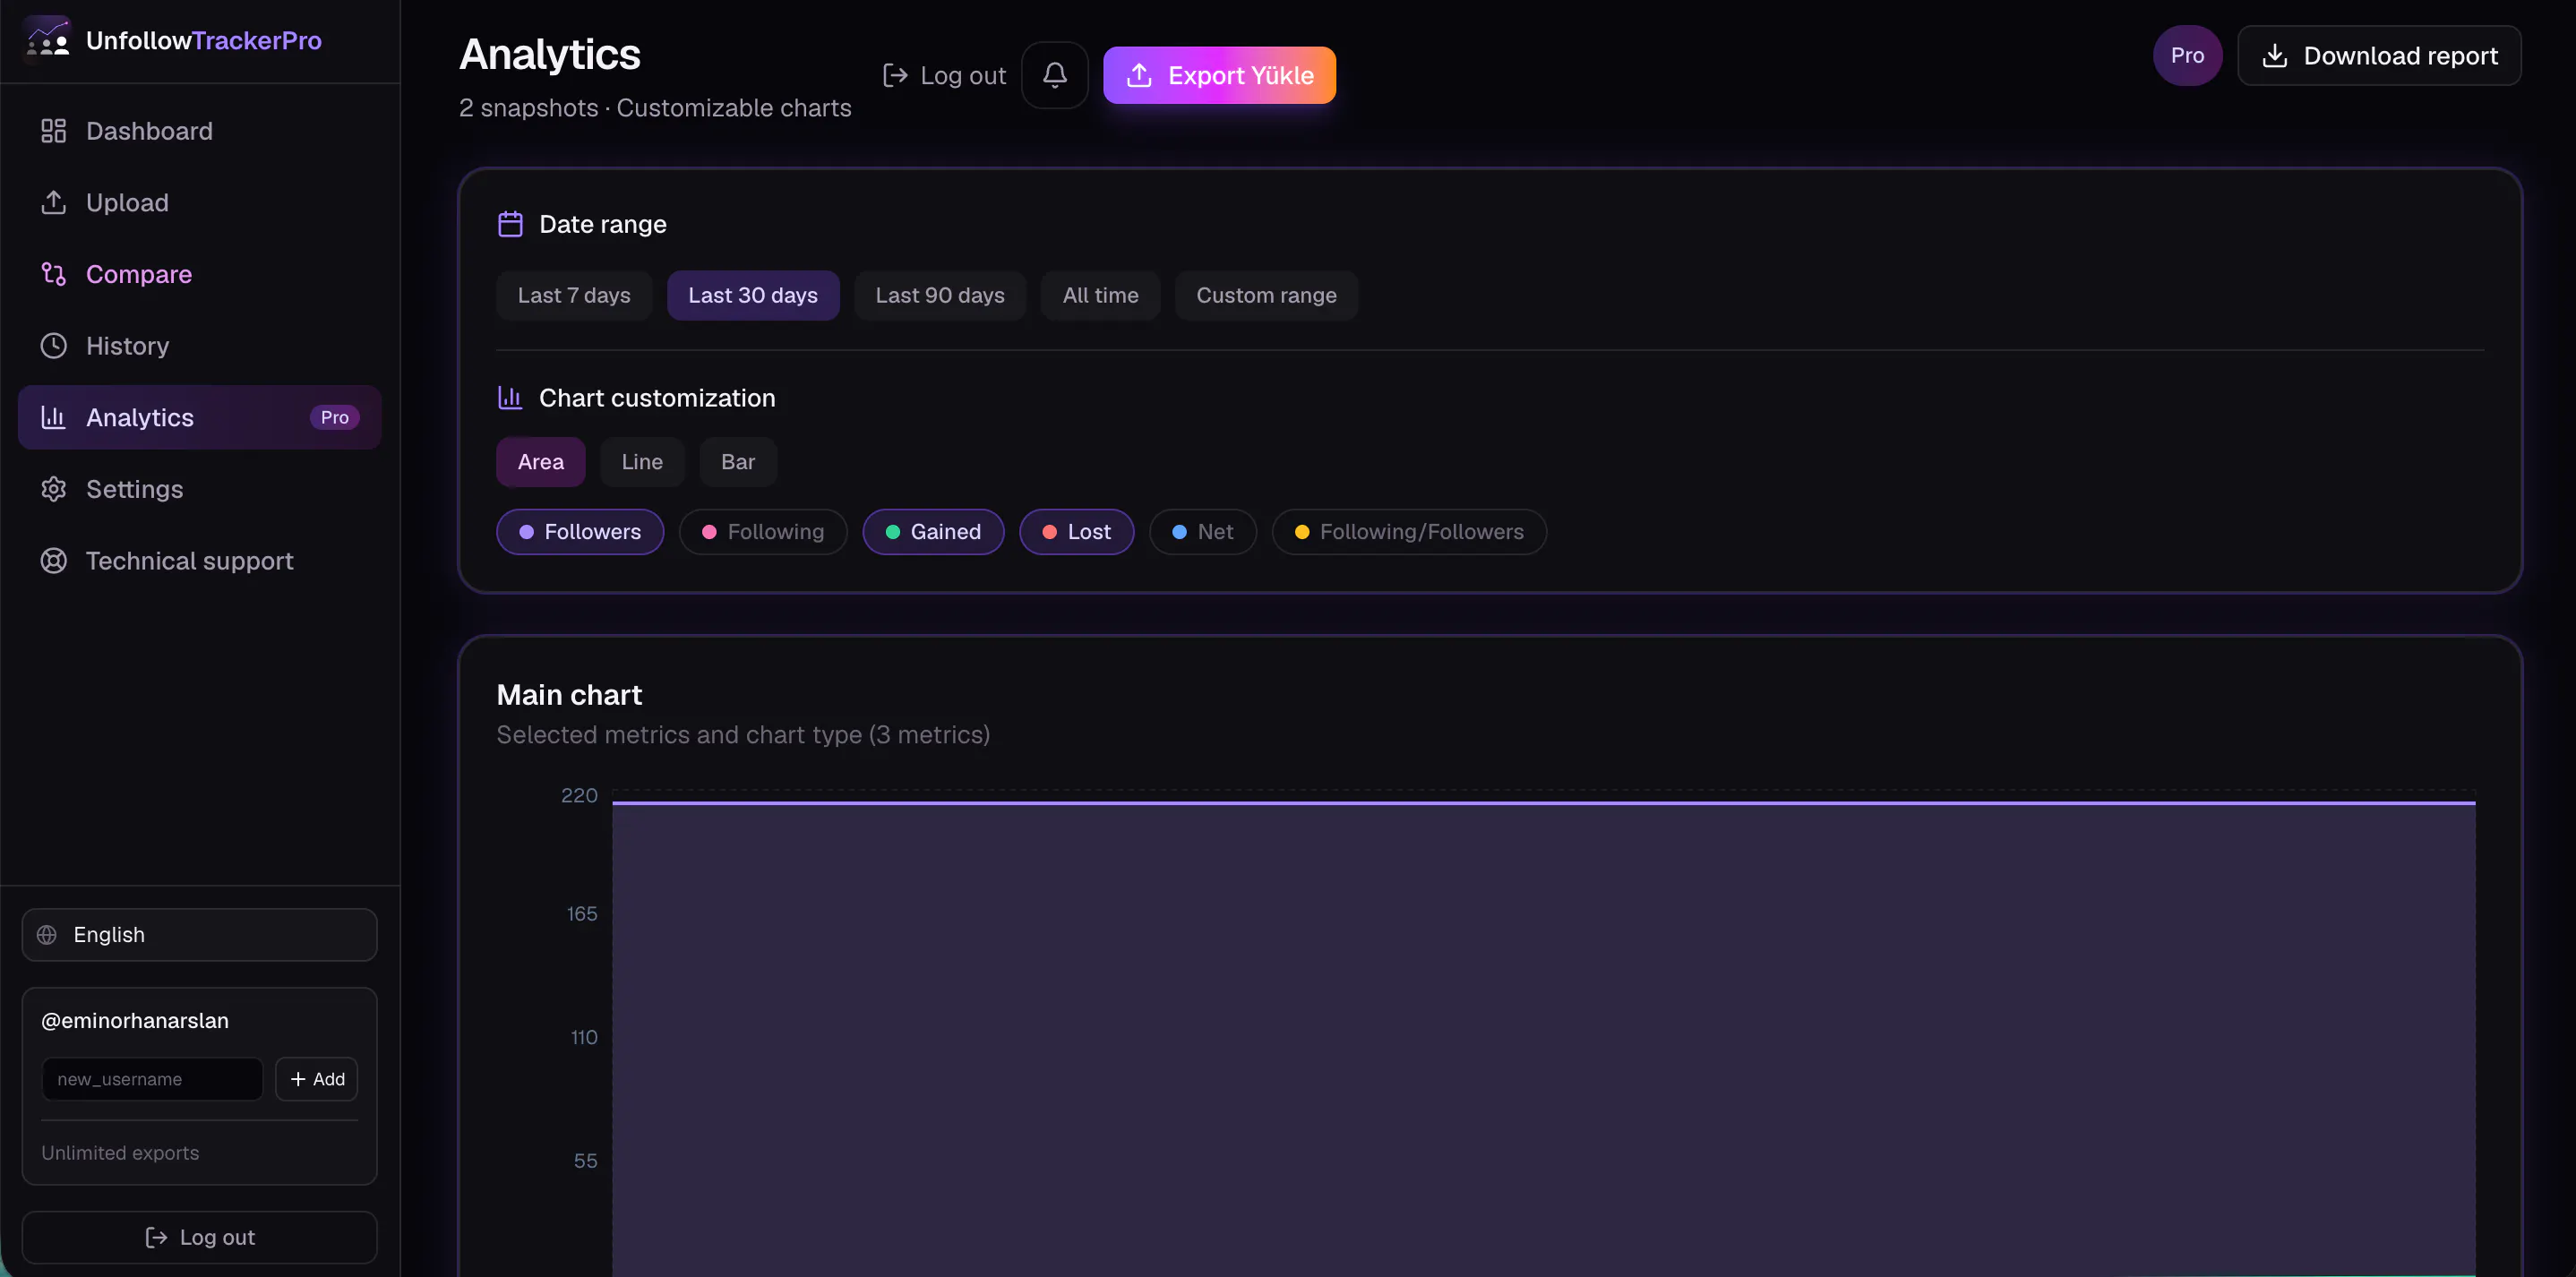Enable the Following/Followers ratio chip

click(x=1409, y=532)
